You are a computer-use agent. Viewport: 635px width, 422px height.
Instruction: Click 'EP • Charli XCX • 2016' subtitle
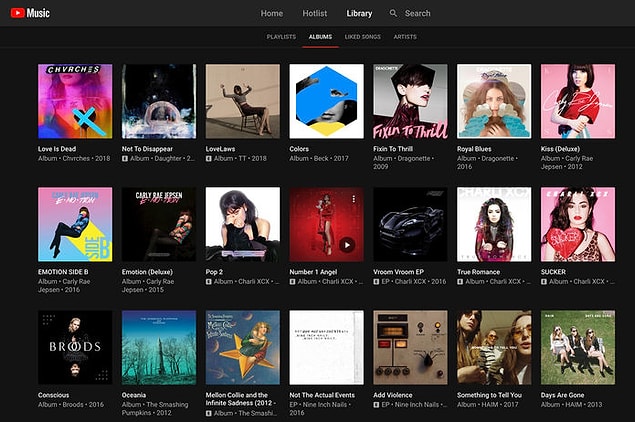tap(414, 281)
